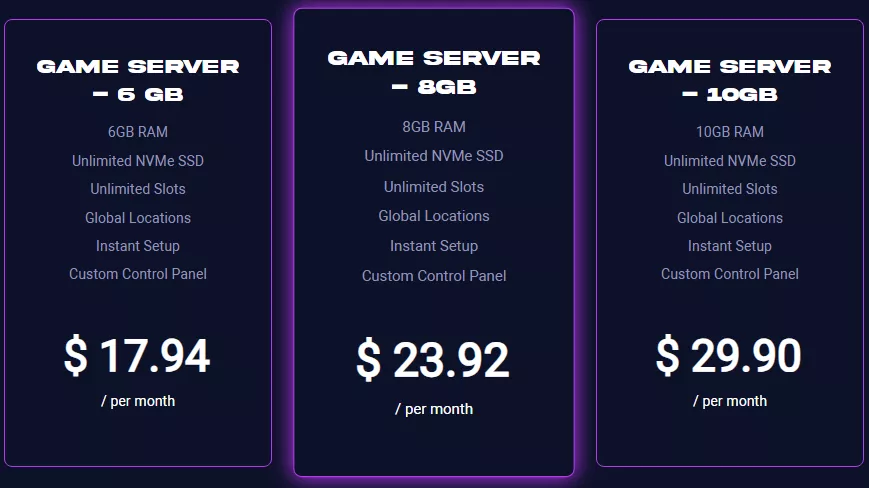Click Unlimited NVMe SSD in 6 GB plan
869x488 pixels.
pos(138,161)
